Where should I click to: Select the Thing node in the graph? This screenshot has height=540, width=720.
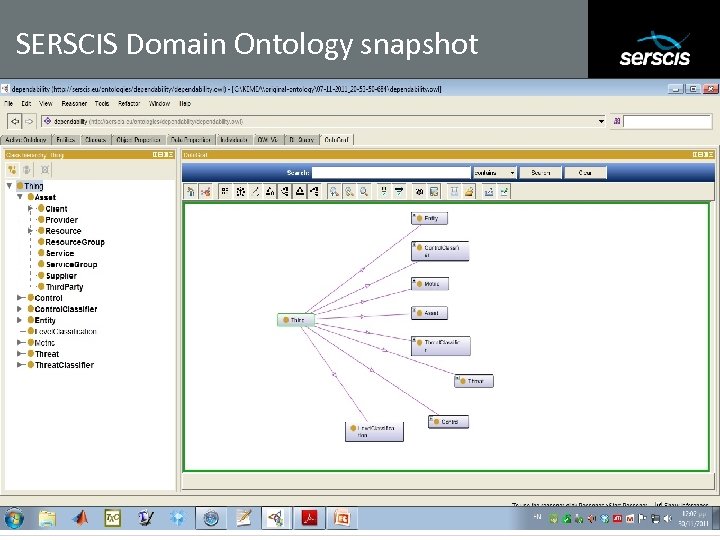pos(296,320)
